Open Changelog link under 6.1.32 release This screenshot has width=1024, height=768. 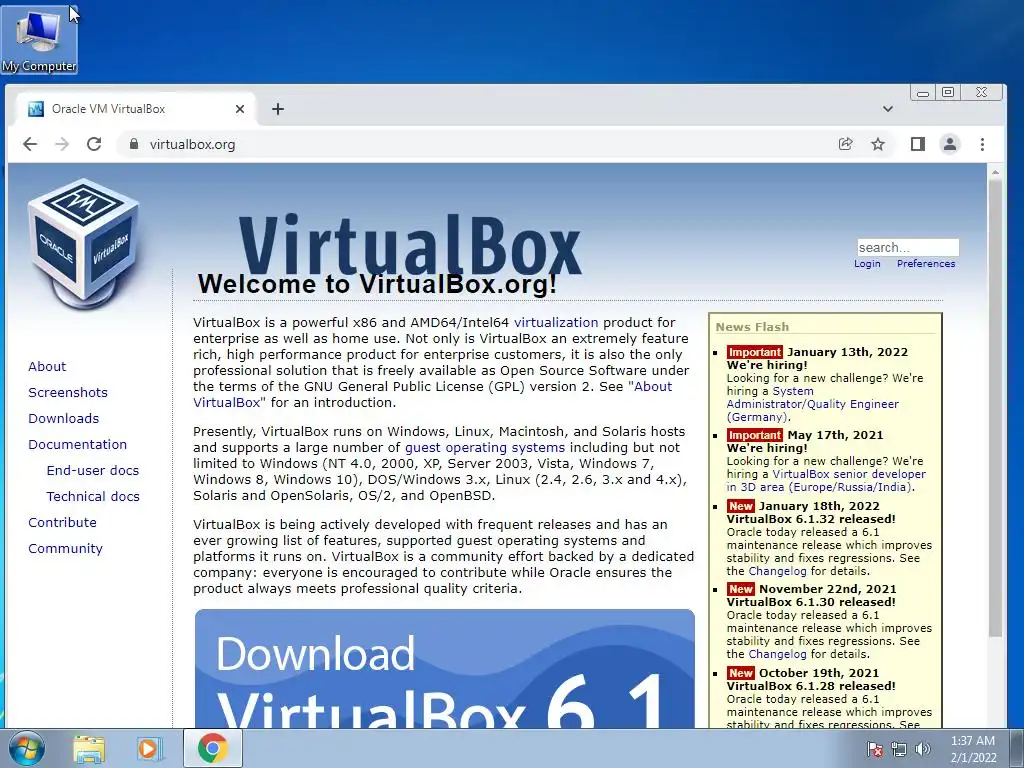coord(777,571)
